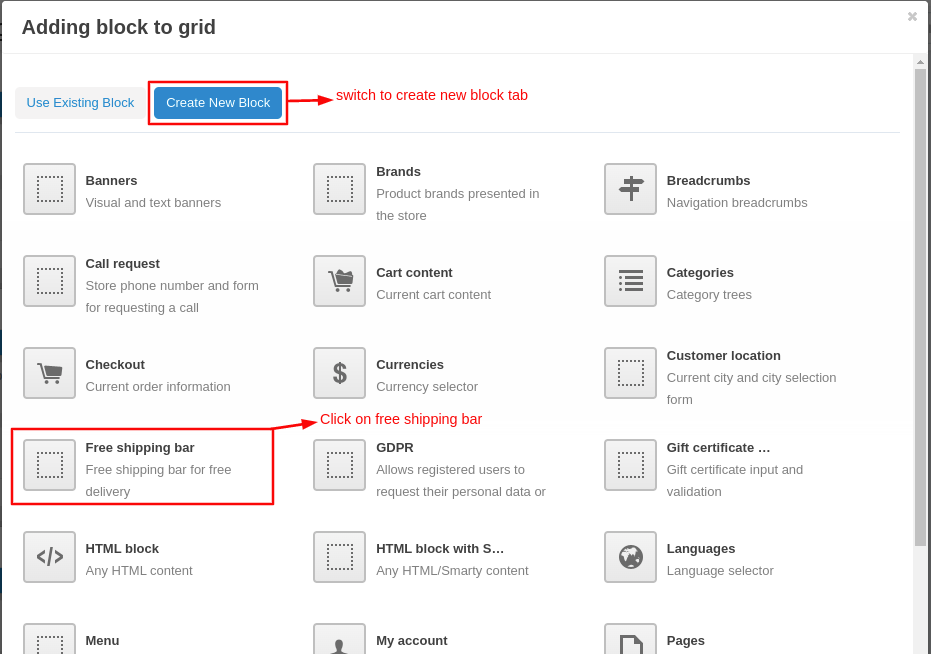Click the Categories title

[700, 273]
